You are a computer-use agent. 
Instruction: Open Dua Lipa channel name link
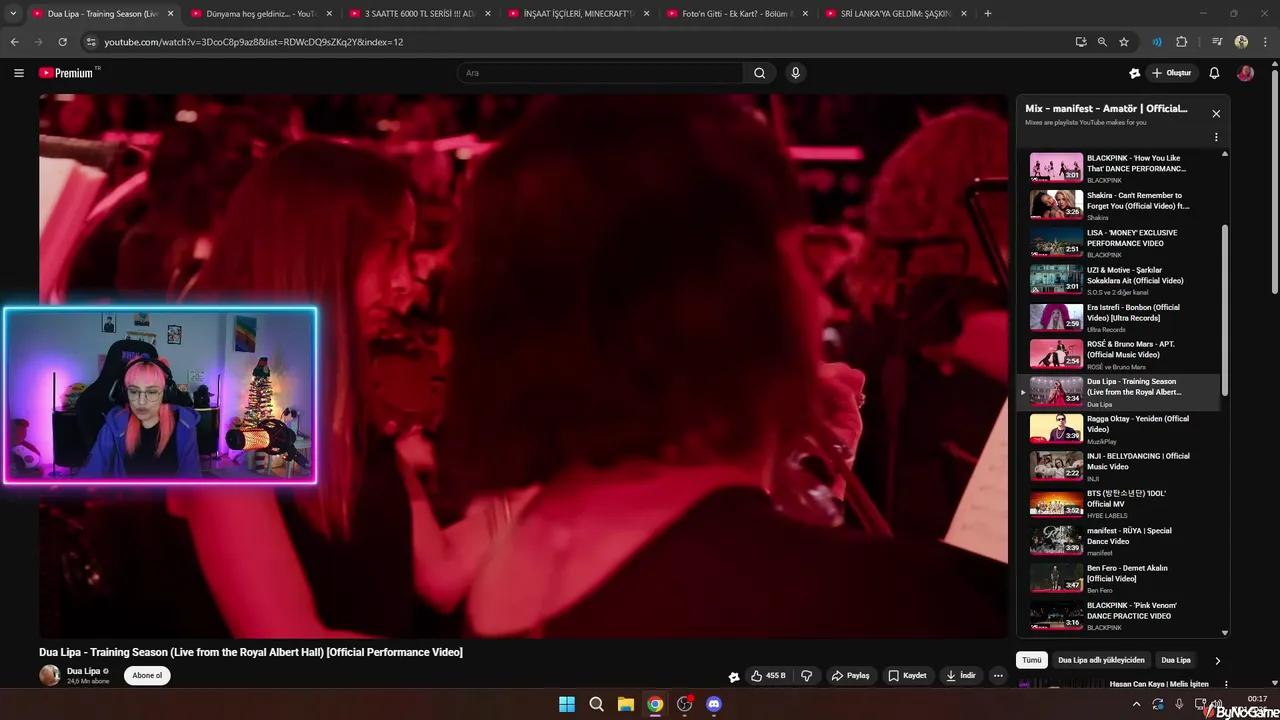pyautogui.click(x=83, y=671)
